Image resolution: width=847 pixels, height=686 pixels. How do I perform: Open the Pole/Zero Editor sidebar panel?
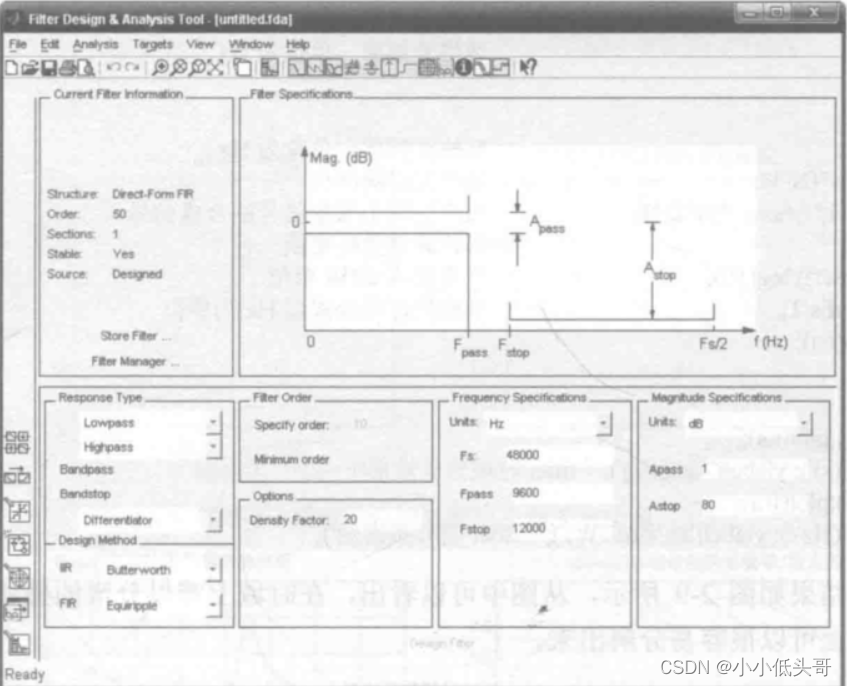coord(18,578)
